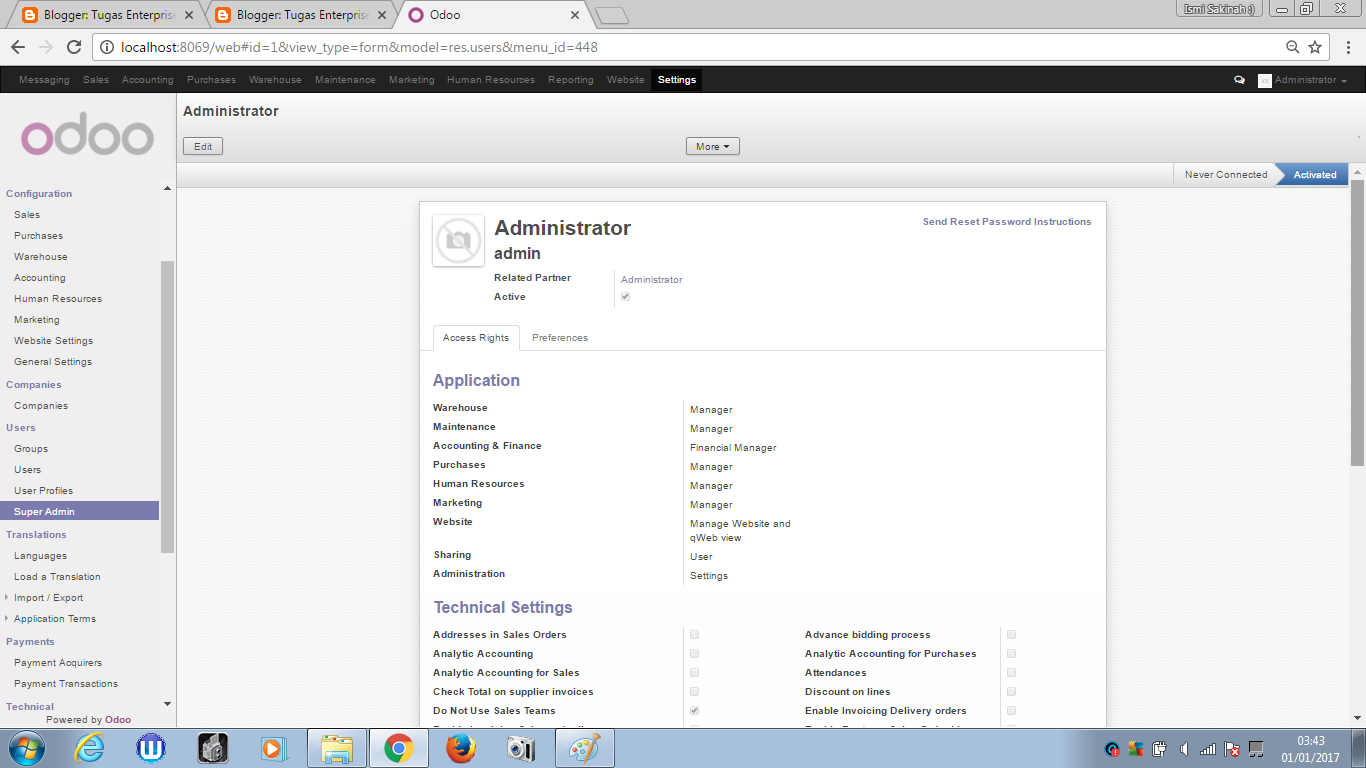Click the Administrator avatar photo placeholder
1366x768 pixels.
458,240
